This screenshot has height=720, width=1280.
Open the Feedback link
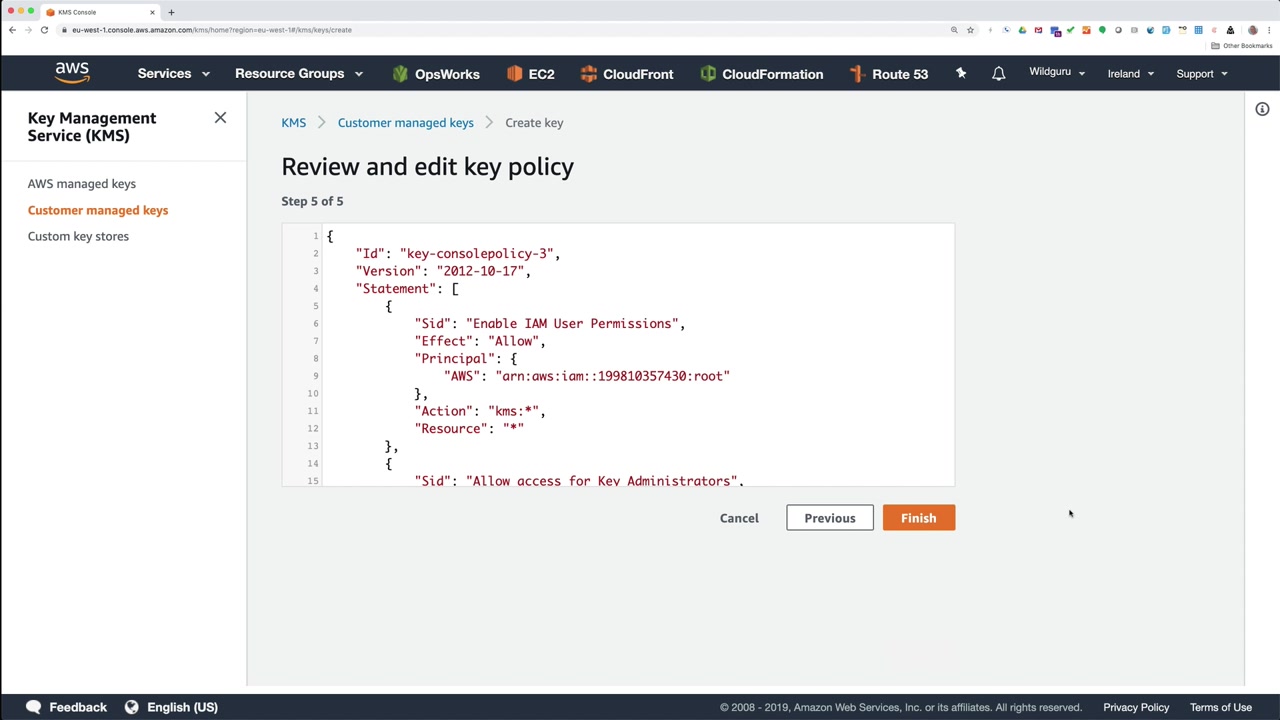pyautogui.click(x=66, y=707)
